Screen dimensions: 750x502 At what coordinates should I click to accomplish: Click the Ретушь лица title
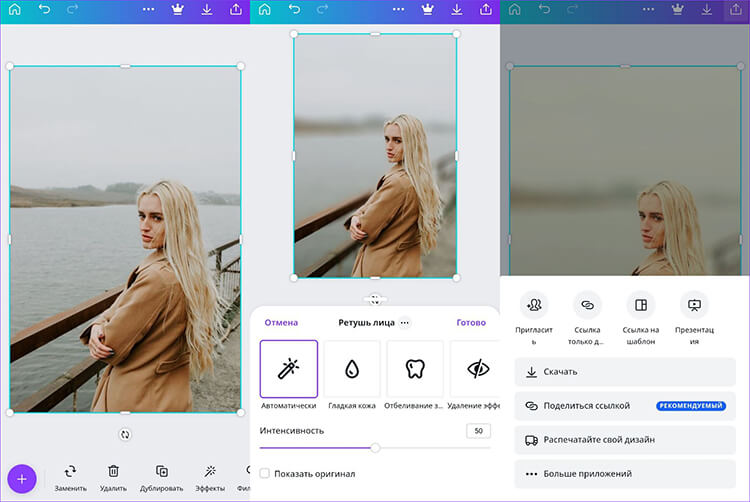366,323
